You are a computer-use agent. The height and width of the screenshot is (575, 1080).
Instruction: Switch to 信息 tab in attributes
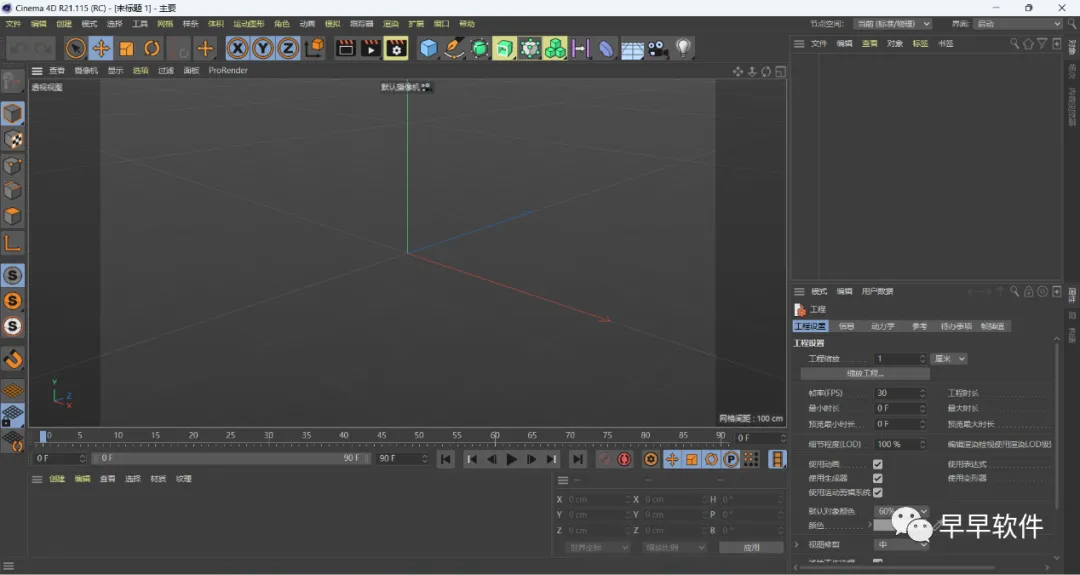pyautogui.click(x=847, y=326)
